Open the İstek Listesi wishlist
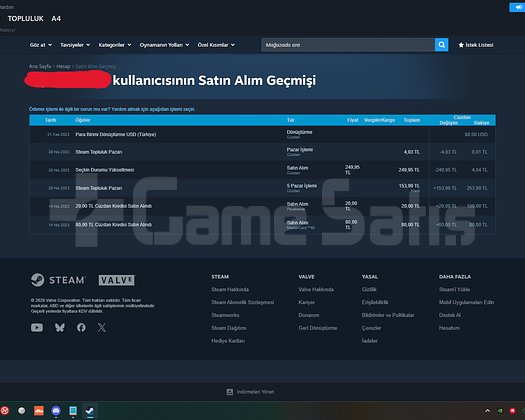Screen dimensions: 525x420 click(x=476, y=45)
